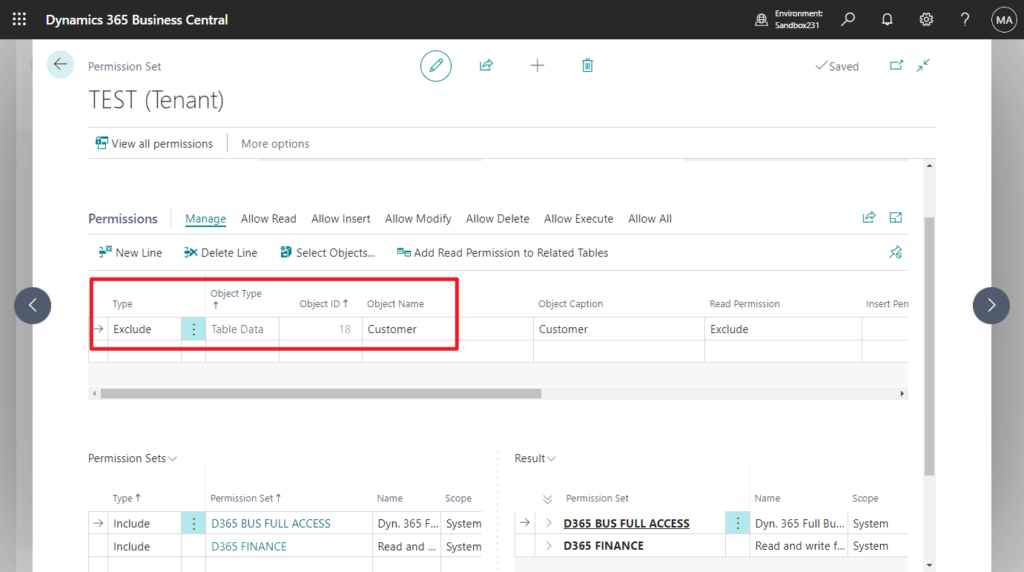Open row menu for the D365 BUS FULL ACCESS Include line

click(x=193, y=523)
